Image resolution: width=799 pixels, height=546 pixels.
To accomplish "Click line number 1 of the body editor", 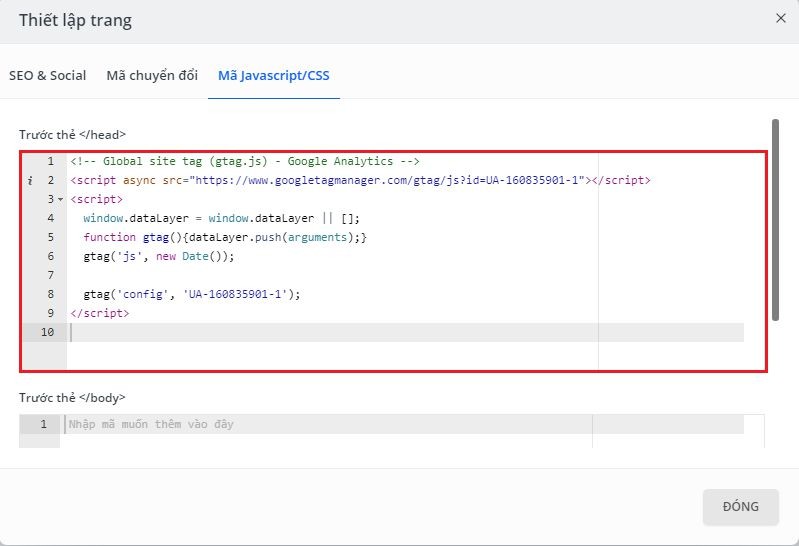I will click(x=43, y=424).
